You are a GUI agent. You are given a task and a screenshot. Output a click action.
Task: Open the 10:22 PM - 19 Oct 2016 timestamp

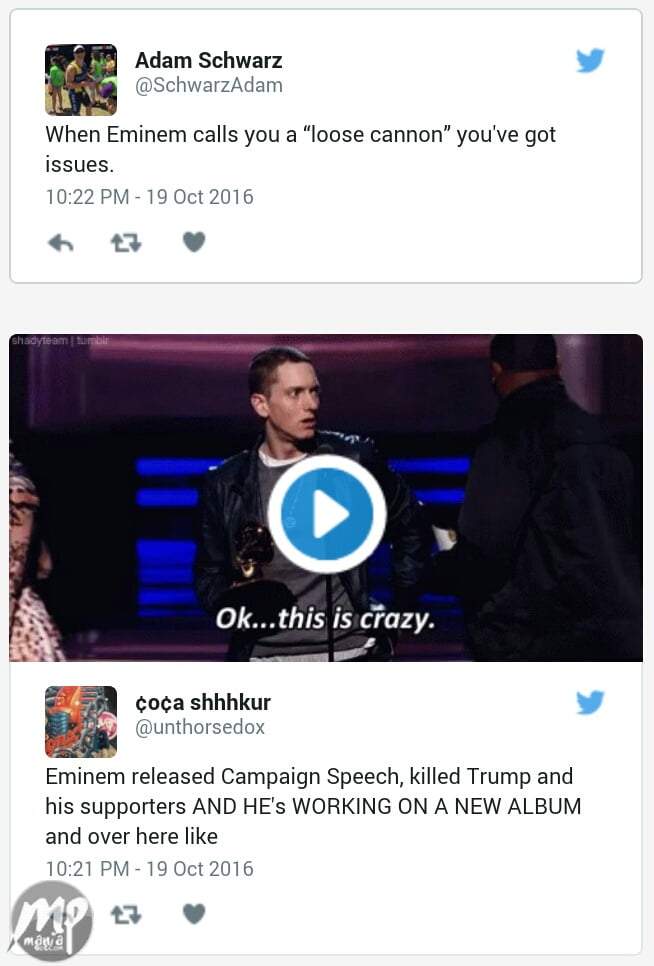pyautogui.click(x=149, y=197)
